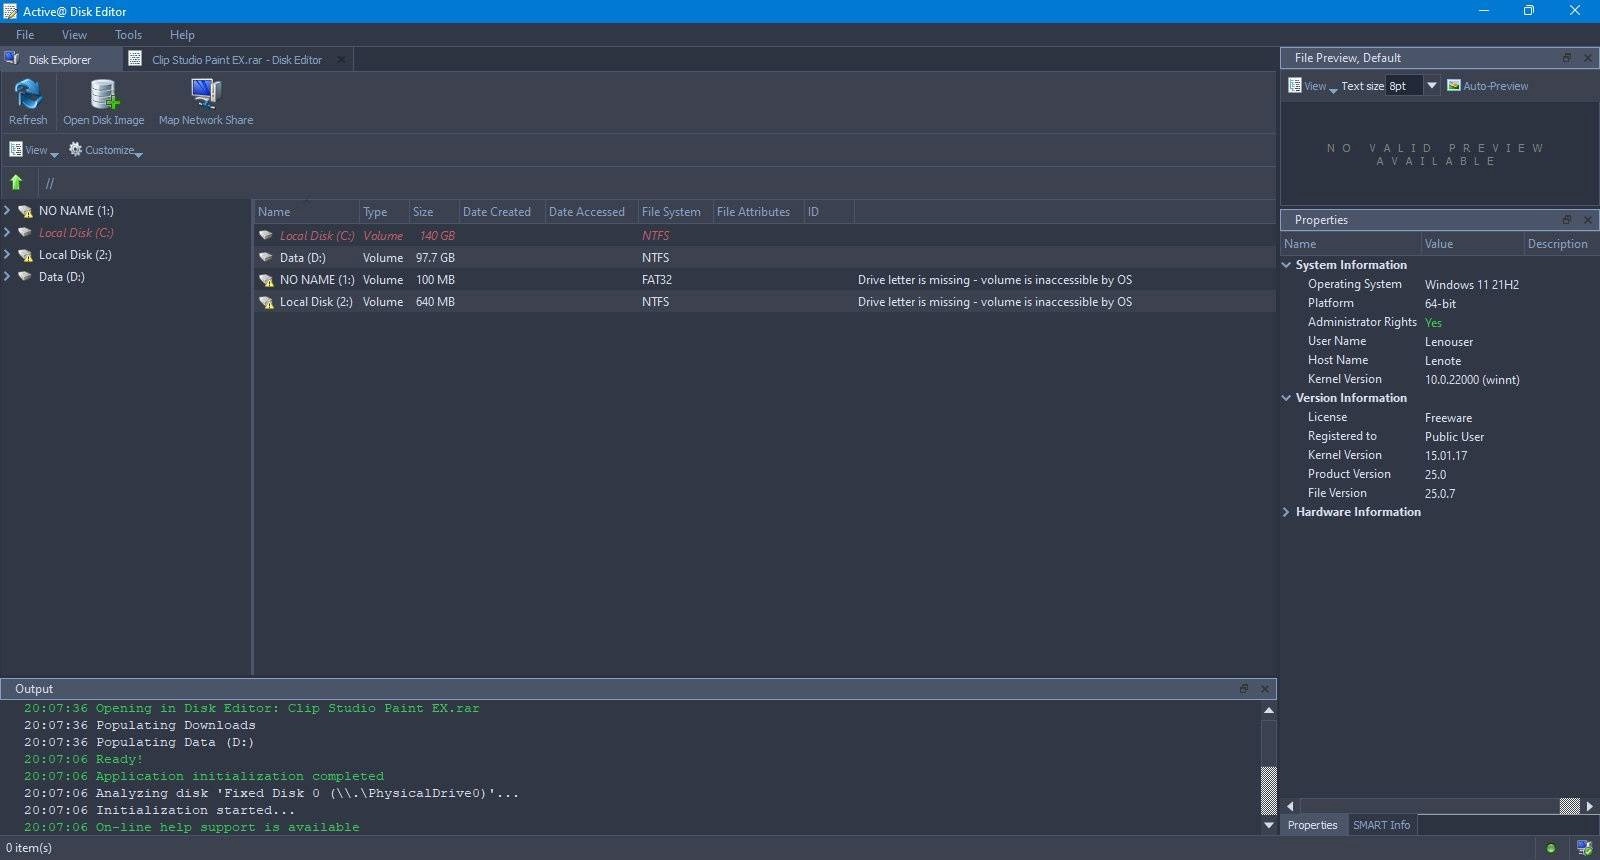The height and width of the screenshot is (860, 1600).
Task: Close the Properties panel
Action: (x=1587, y=220)
